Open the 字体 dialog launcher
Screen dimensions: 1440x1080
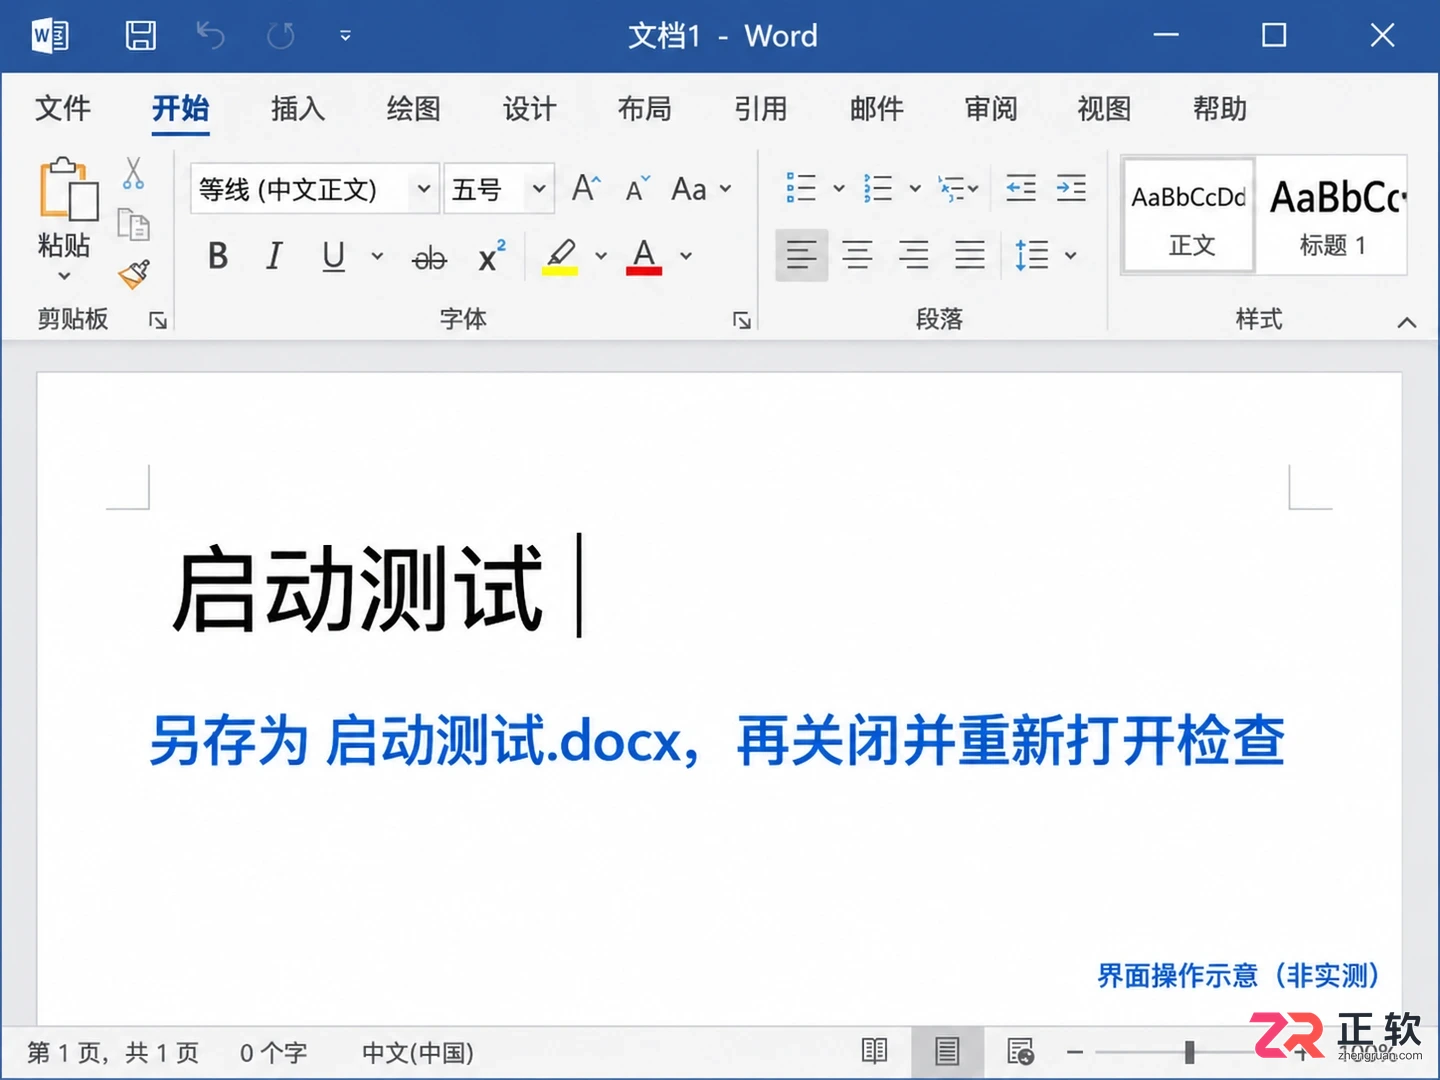click(742, 320)
